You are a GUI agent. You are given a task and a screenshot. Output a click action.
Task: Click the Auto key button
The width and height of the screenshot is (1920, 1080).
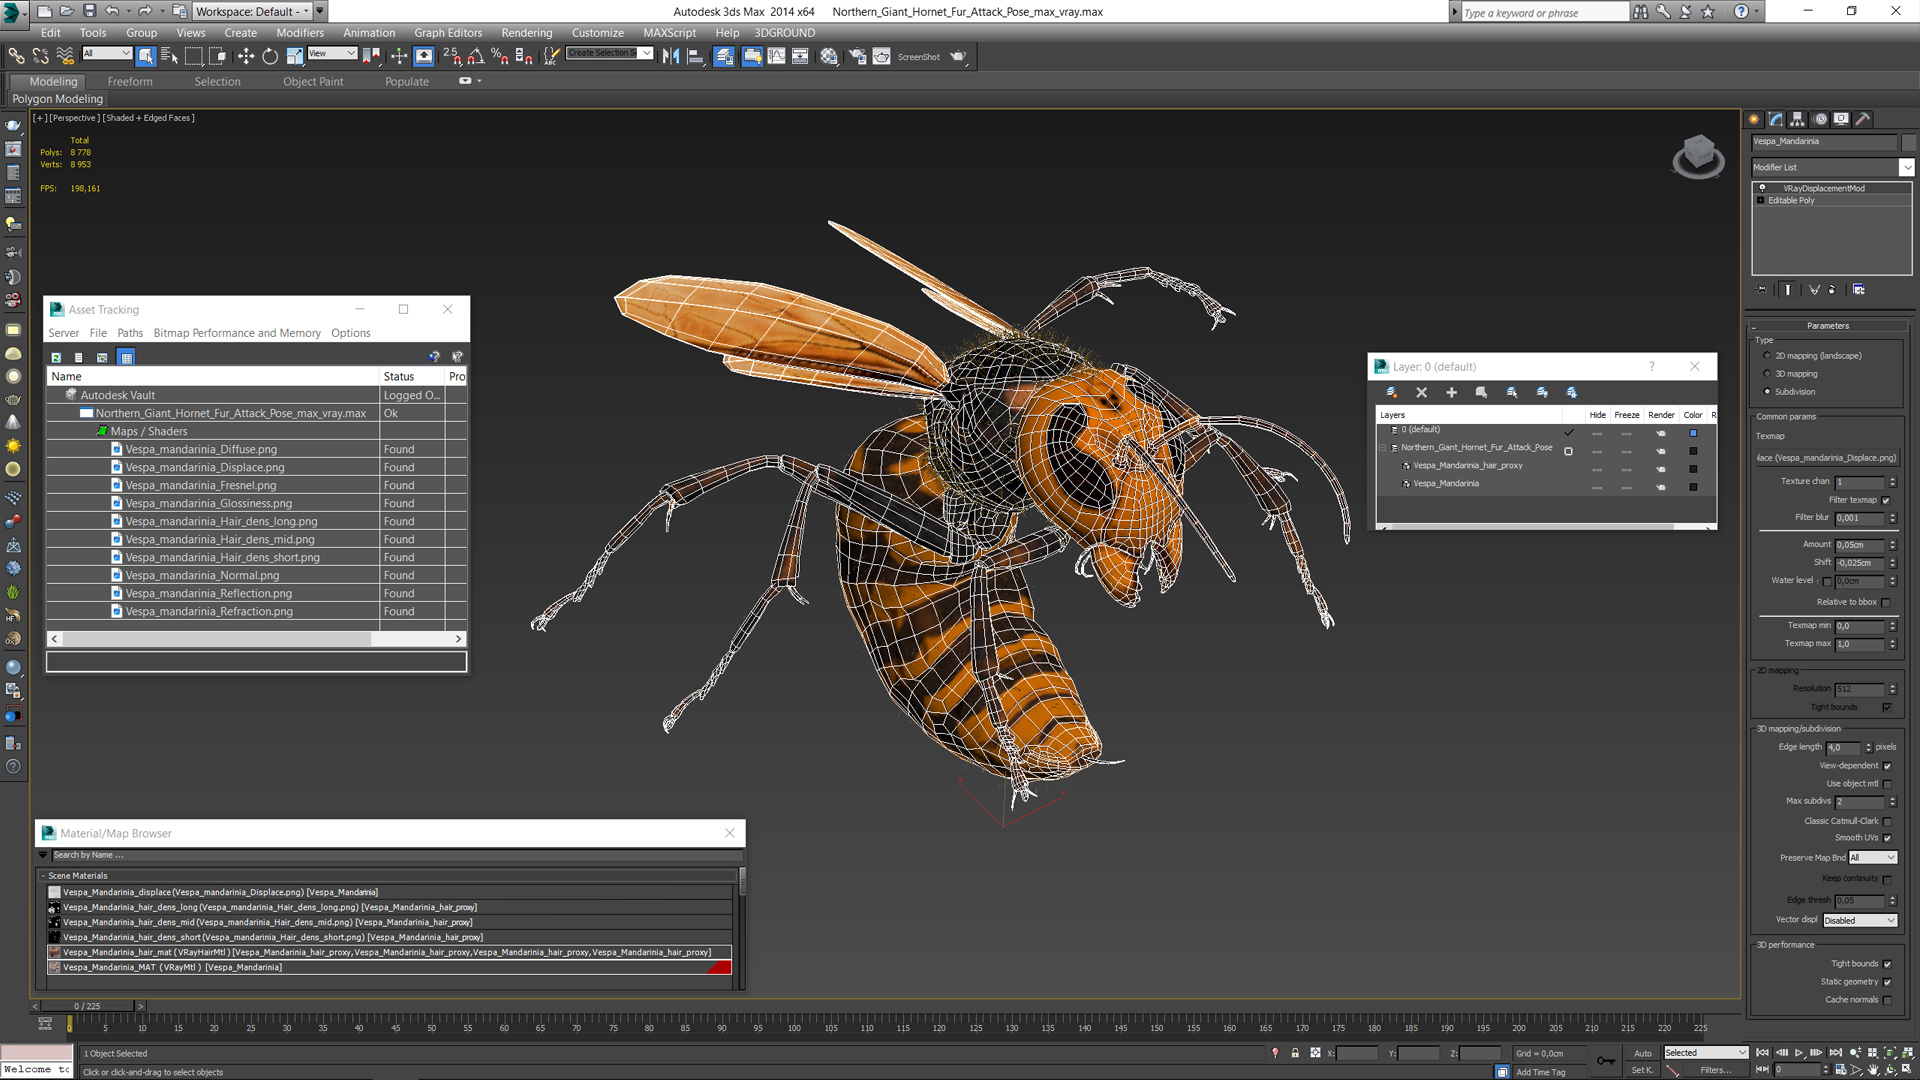point(1642,1053)
